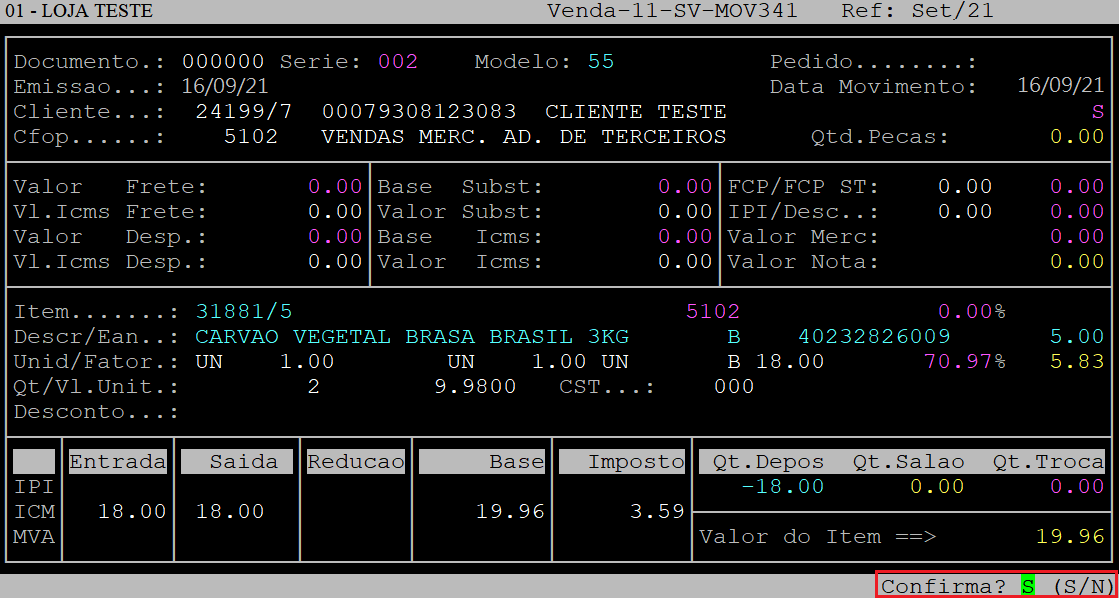The image size is (1119, 598).
Task: Click the green S confirmation input
Action: point(1027,586)
